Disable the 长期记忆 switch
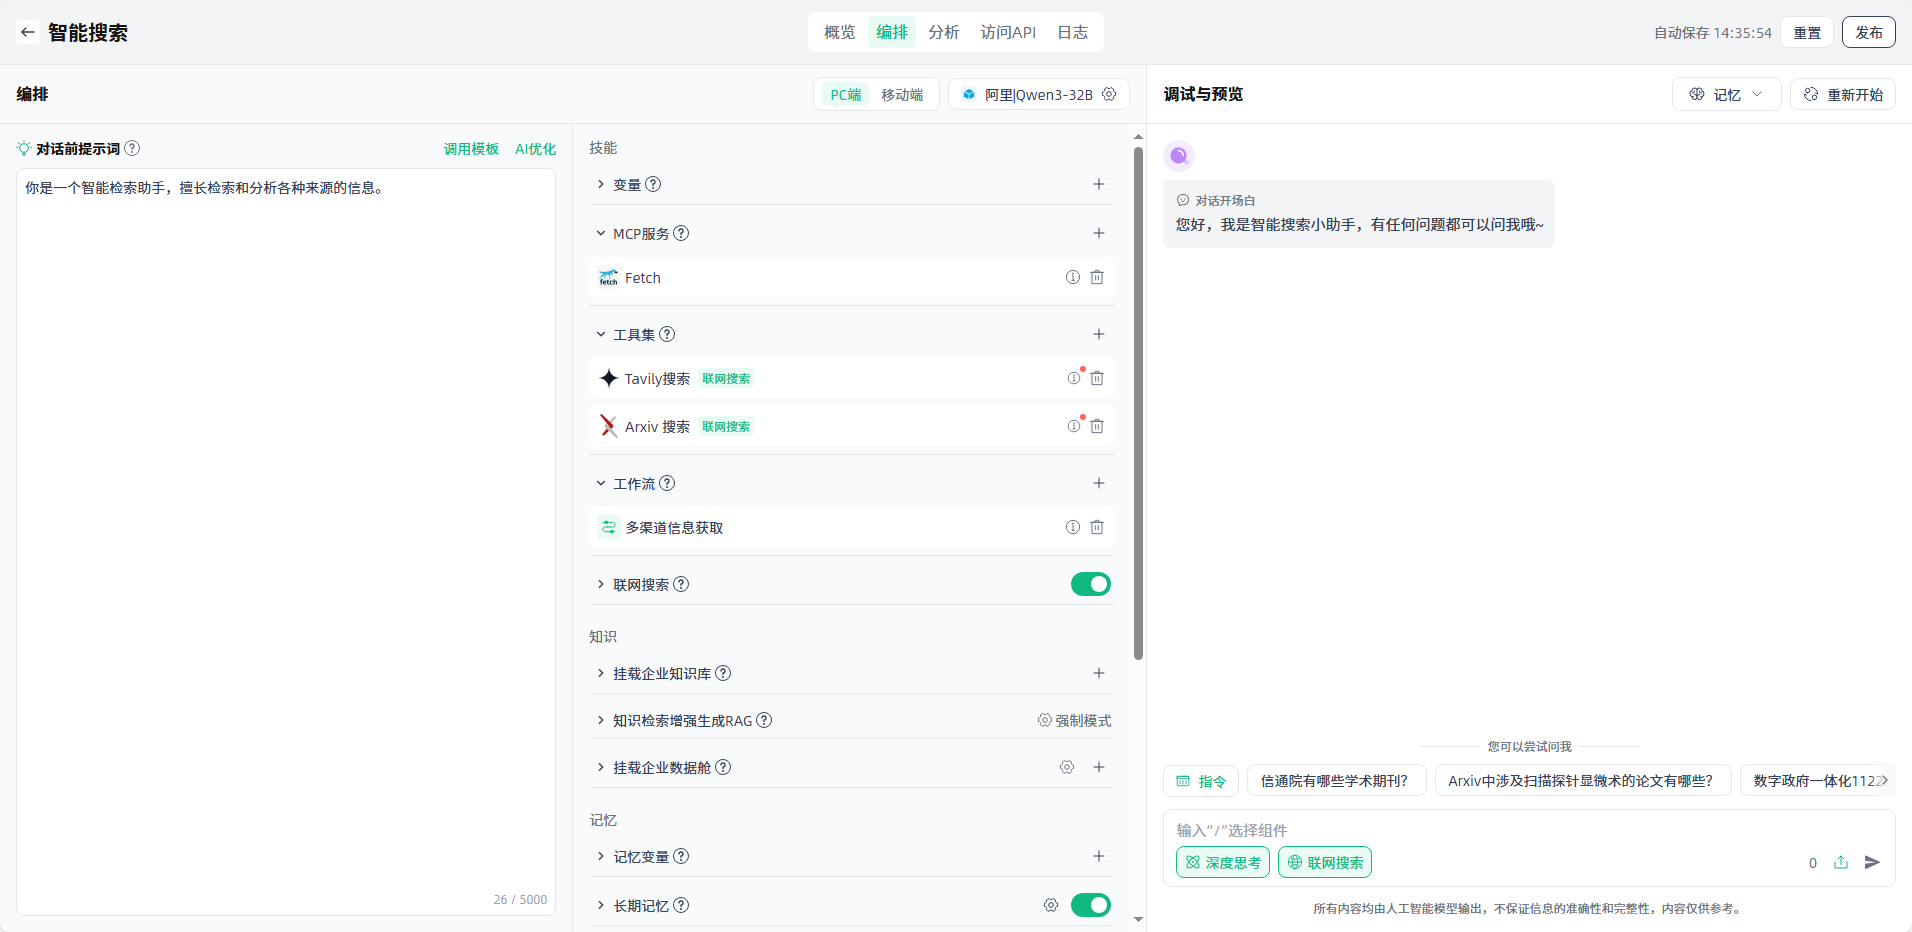 pos(1090,905)
